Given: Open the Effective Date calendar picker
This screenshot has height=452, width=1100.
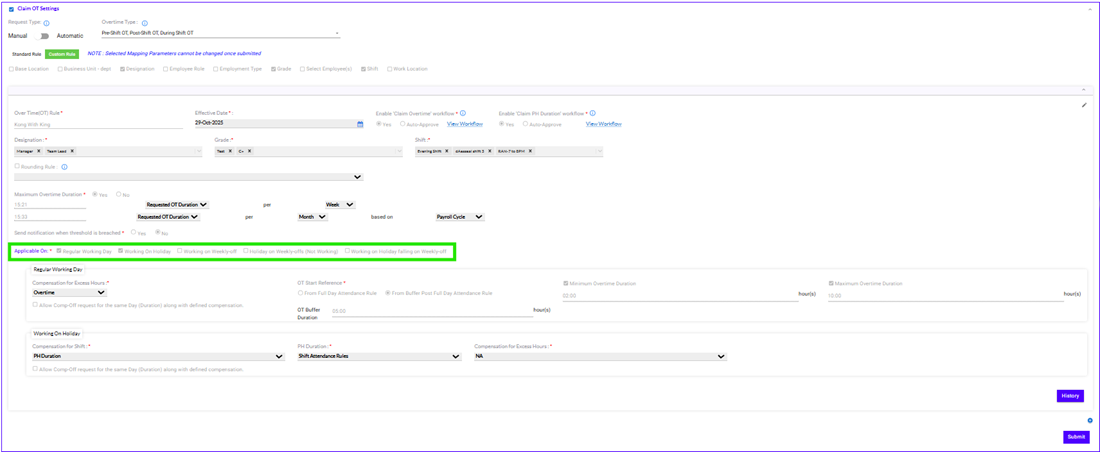Looking at the screenshot, I should 360,124.
